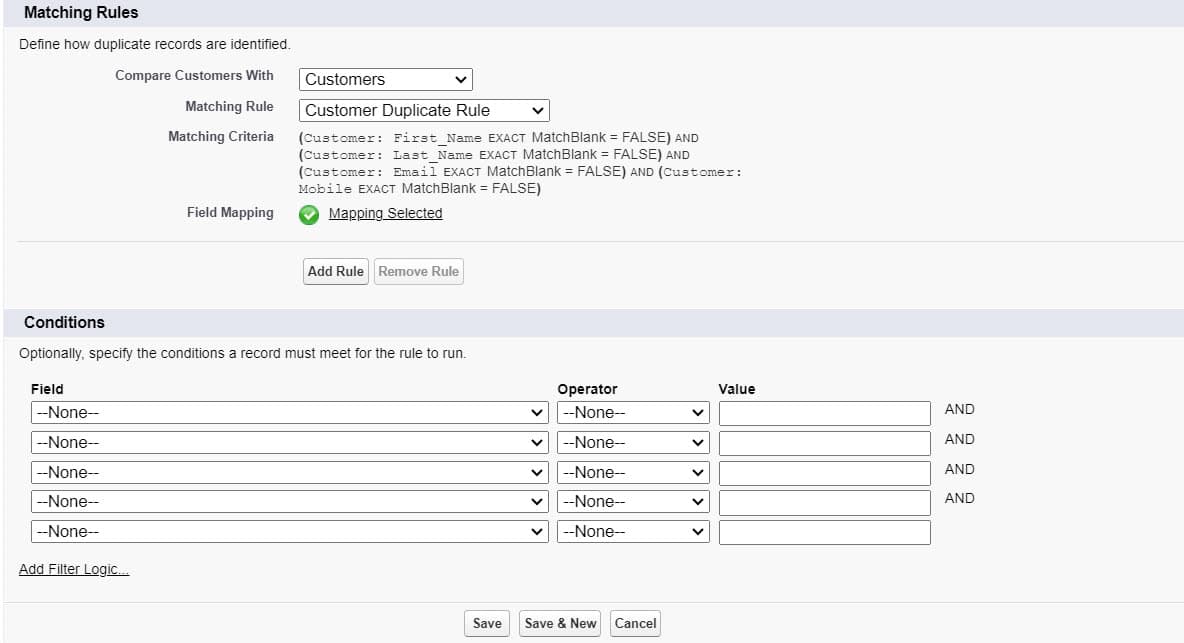Click the Conditions section heading
Screen dimensions: 1184x643
coord(64,322)
